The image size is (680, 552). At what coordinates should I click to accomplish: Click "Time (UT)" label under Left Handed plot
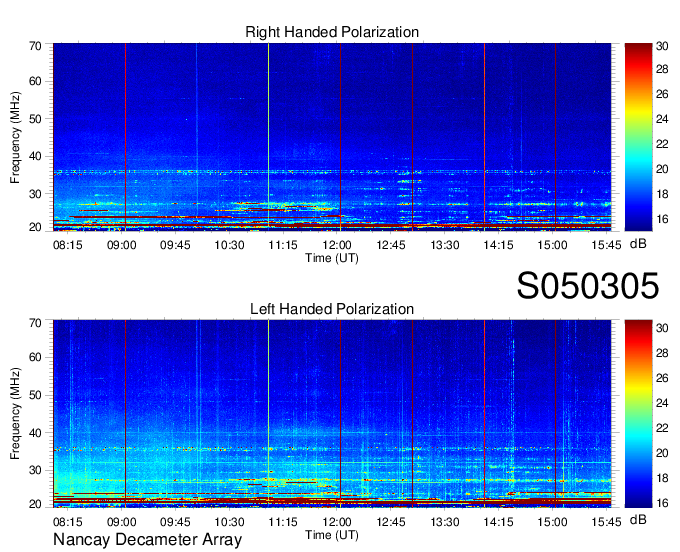[332, 535]
